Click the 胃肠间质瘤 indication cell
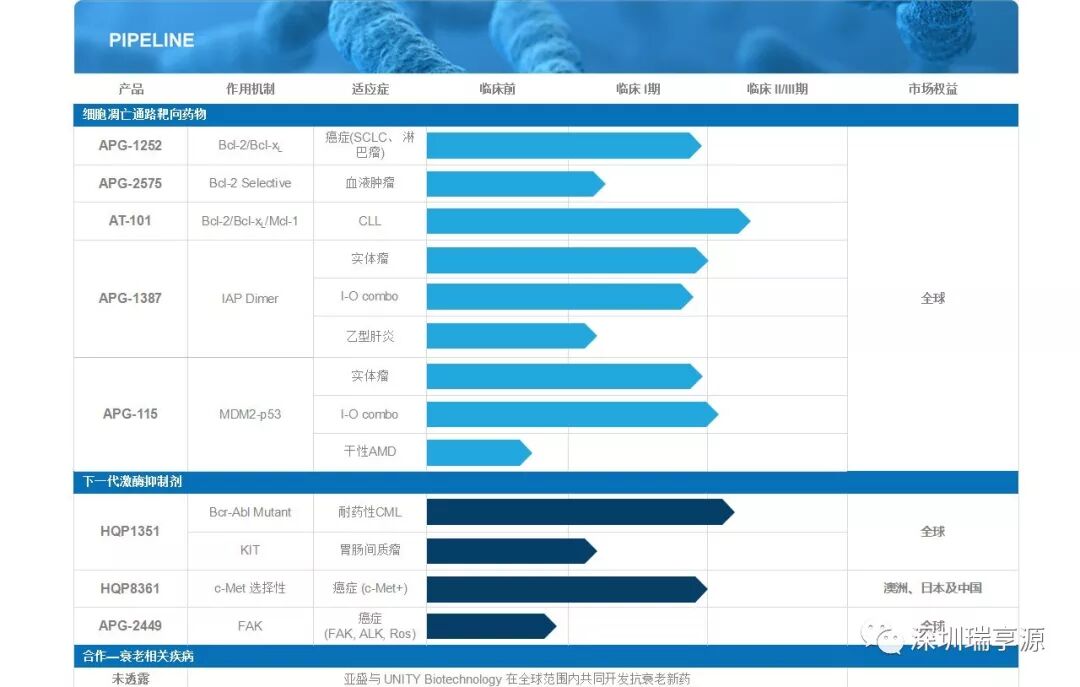The width and height of the screenshot is (1080, 687). [x=370, y=550]
